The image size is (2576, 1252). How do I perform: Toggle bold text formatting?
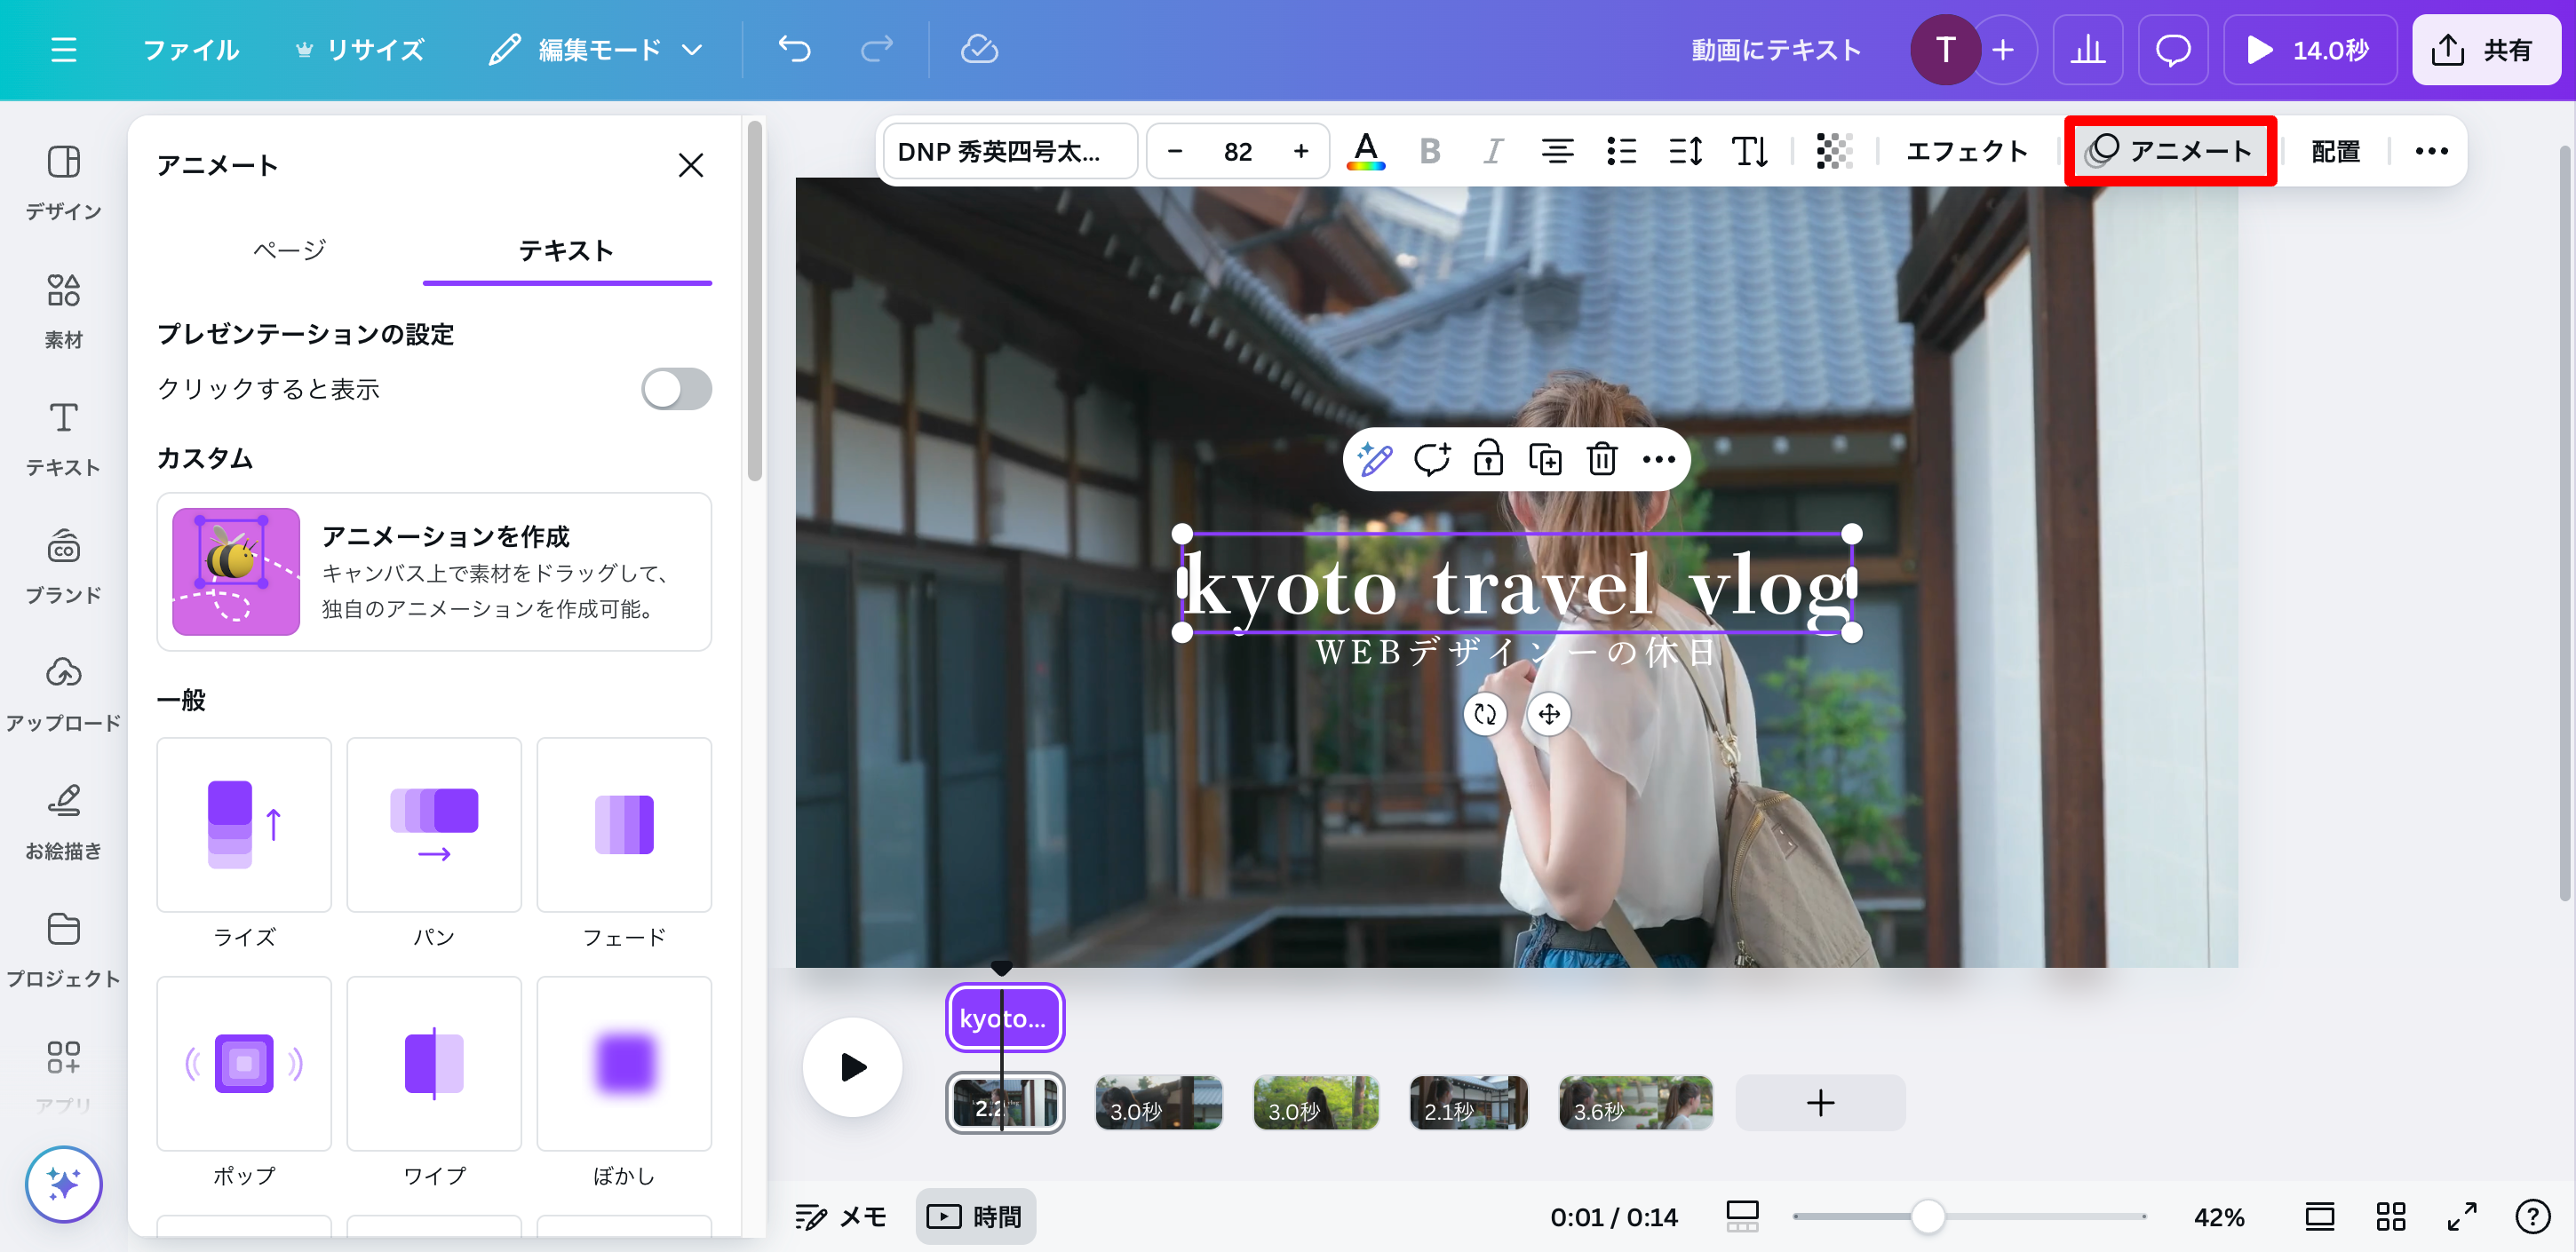point(1430,151)
